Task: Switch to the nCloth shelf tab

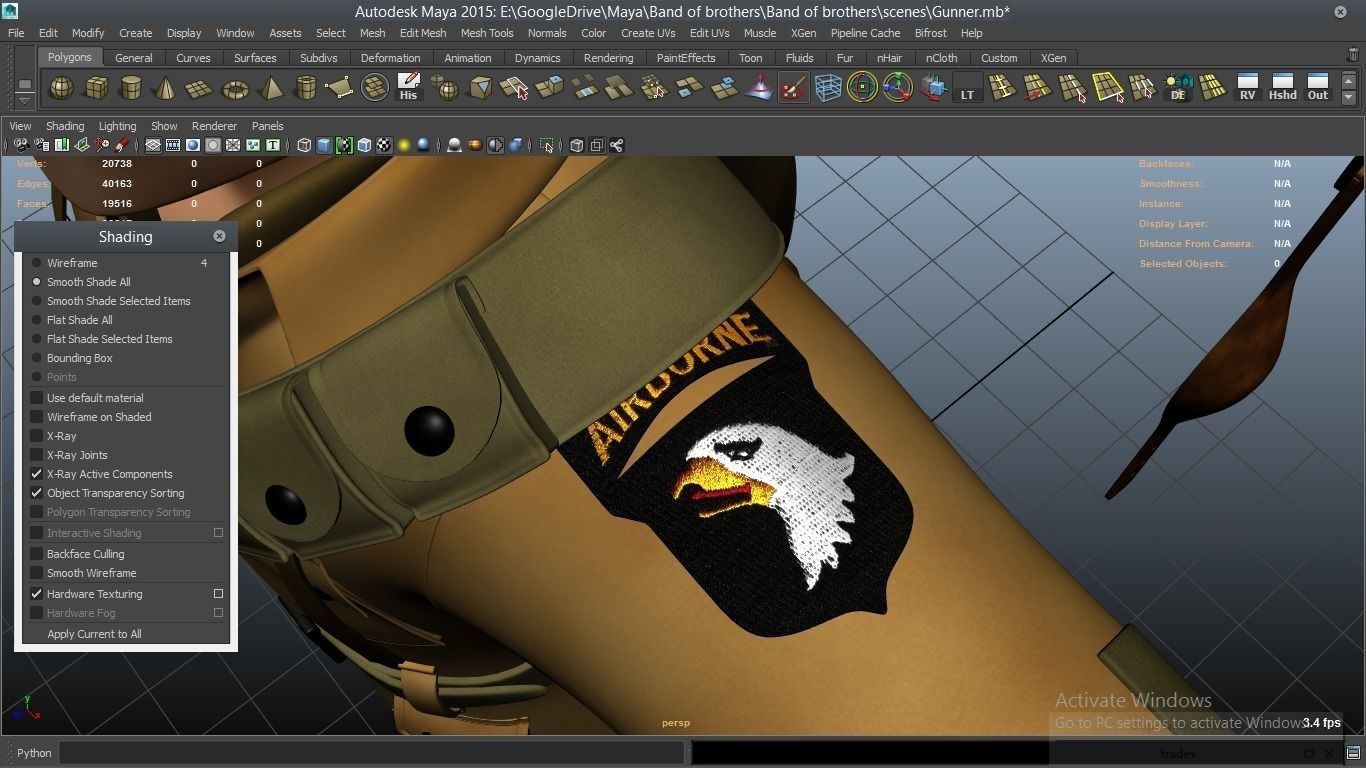Action: 941,58
